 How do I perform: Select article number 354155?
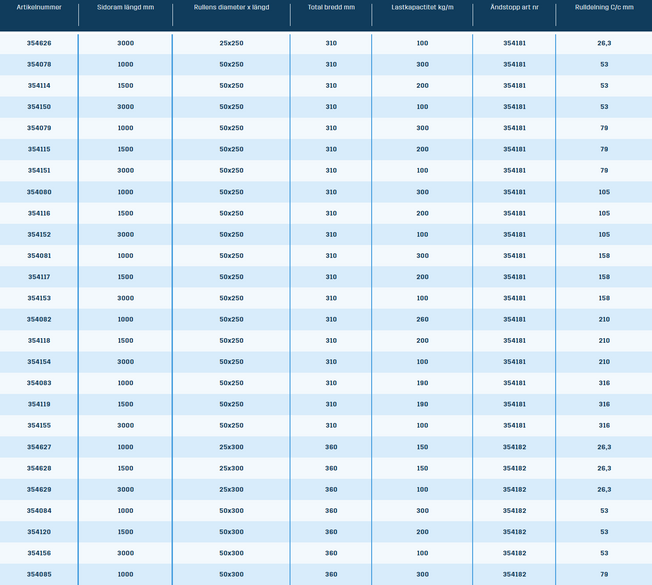point(39,425)
